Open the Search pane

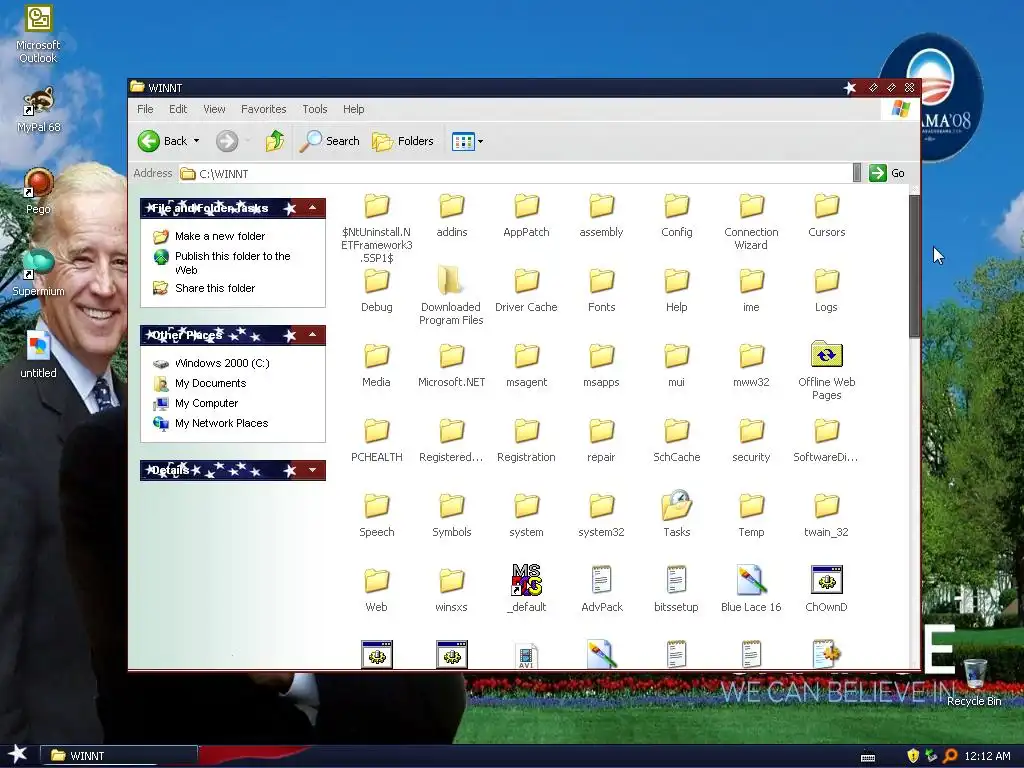330,140
